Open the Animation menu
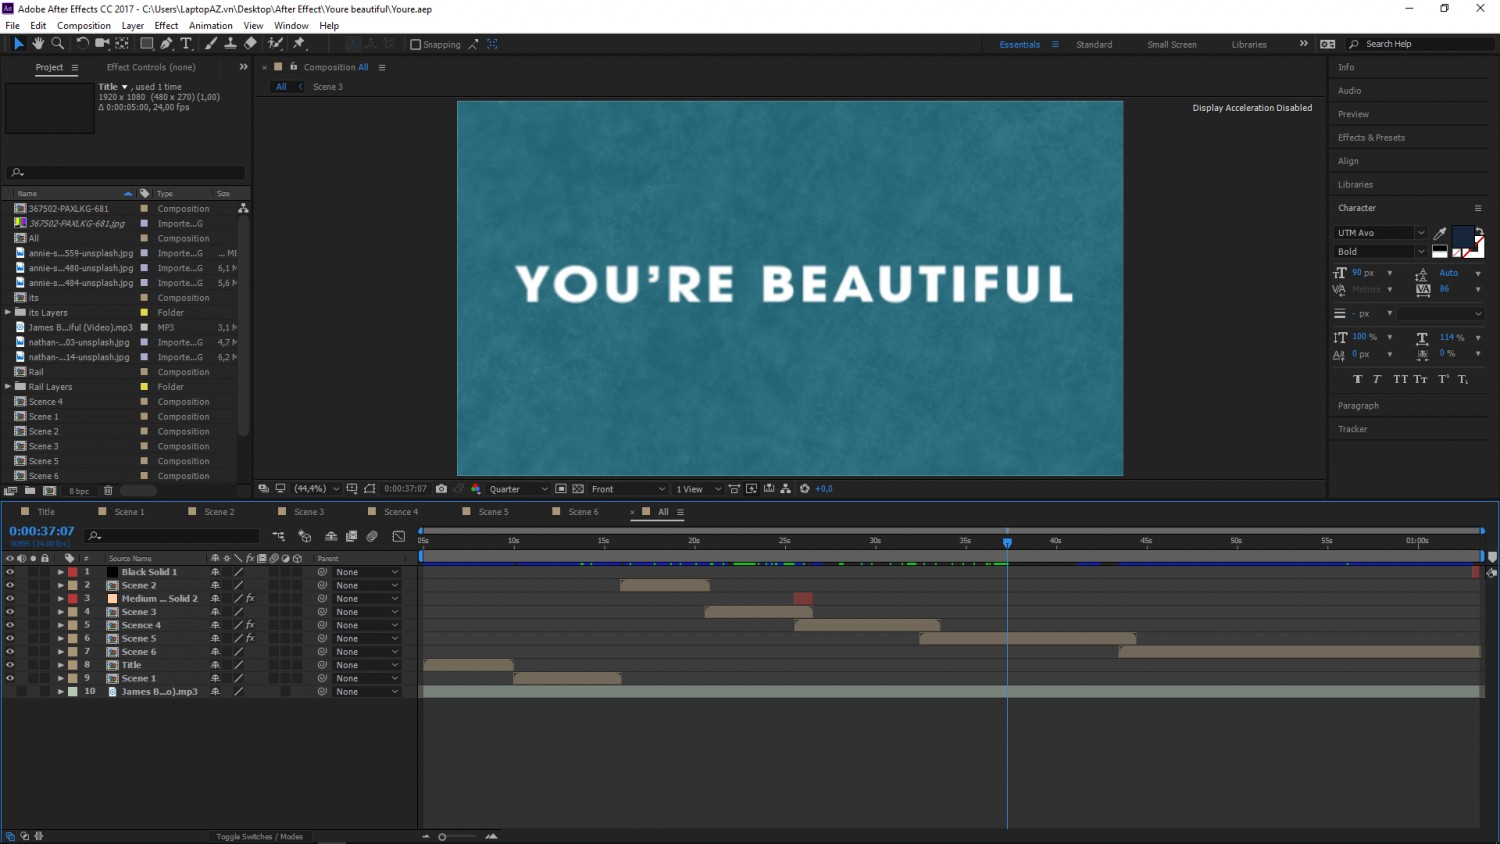The height and width of the screenshot is (844, 1500). 211,26
